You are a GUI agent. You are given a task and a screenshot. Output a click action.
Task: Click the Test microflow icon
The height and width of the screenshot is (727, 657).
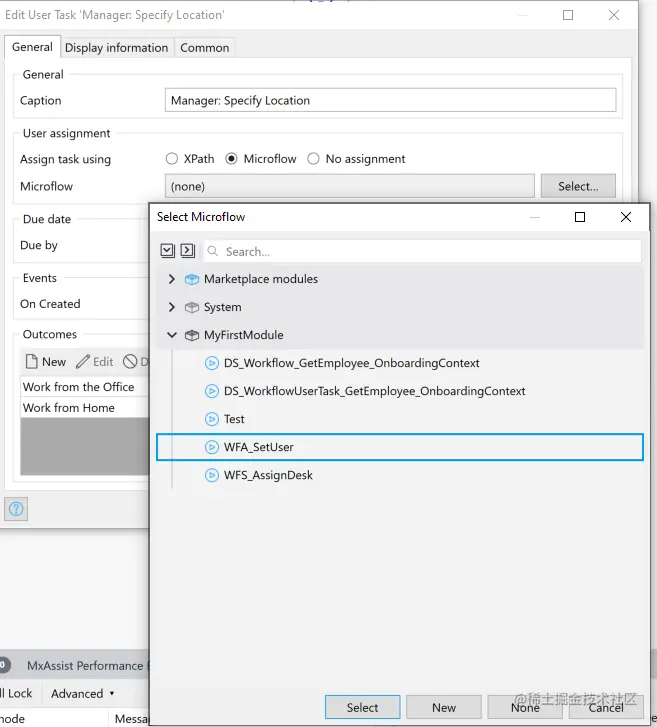[x=212, y=419]
